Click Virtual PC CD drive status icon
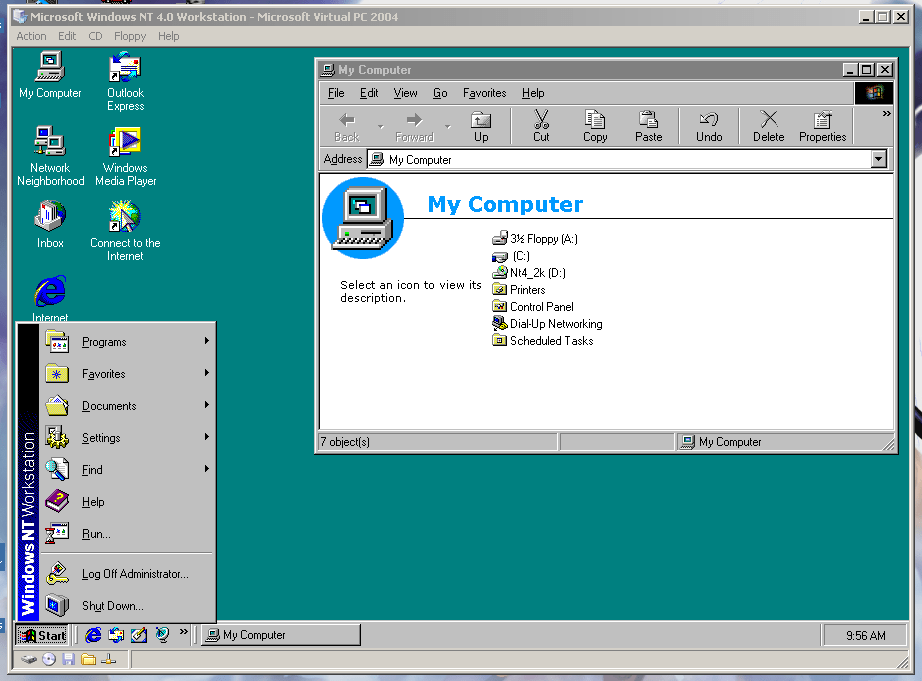Screen dimensions: 922x681 click(x=49, y=659)
